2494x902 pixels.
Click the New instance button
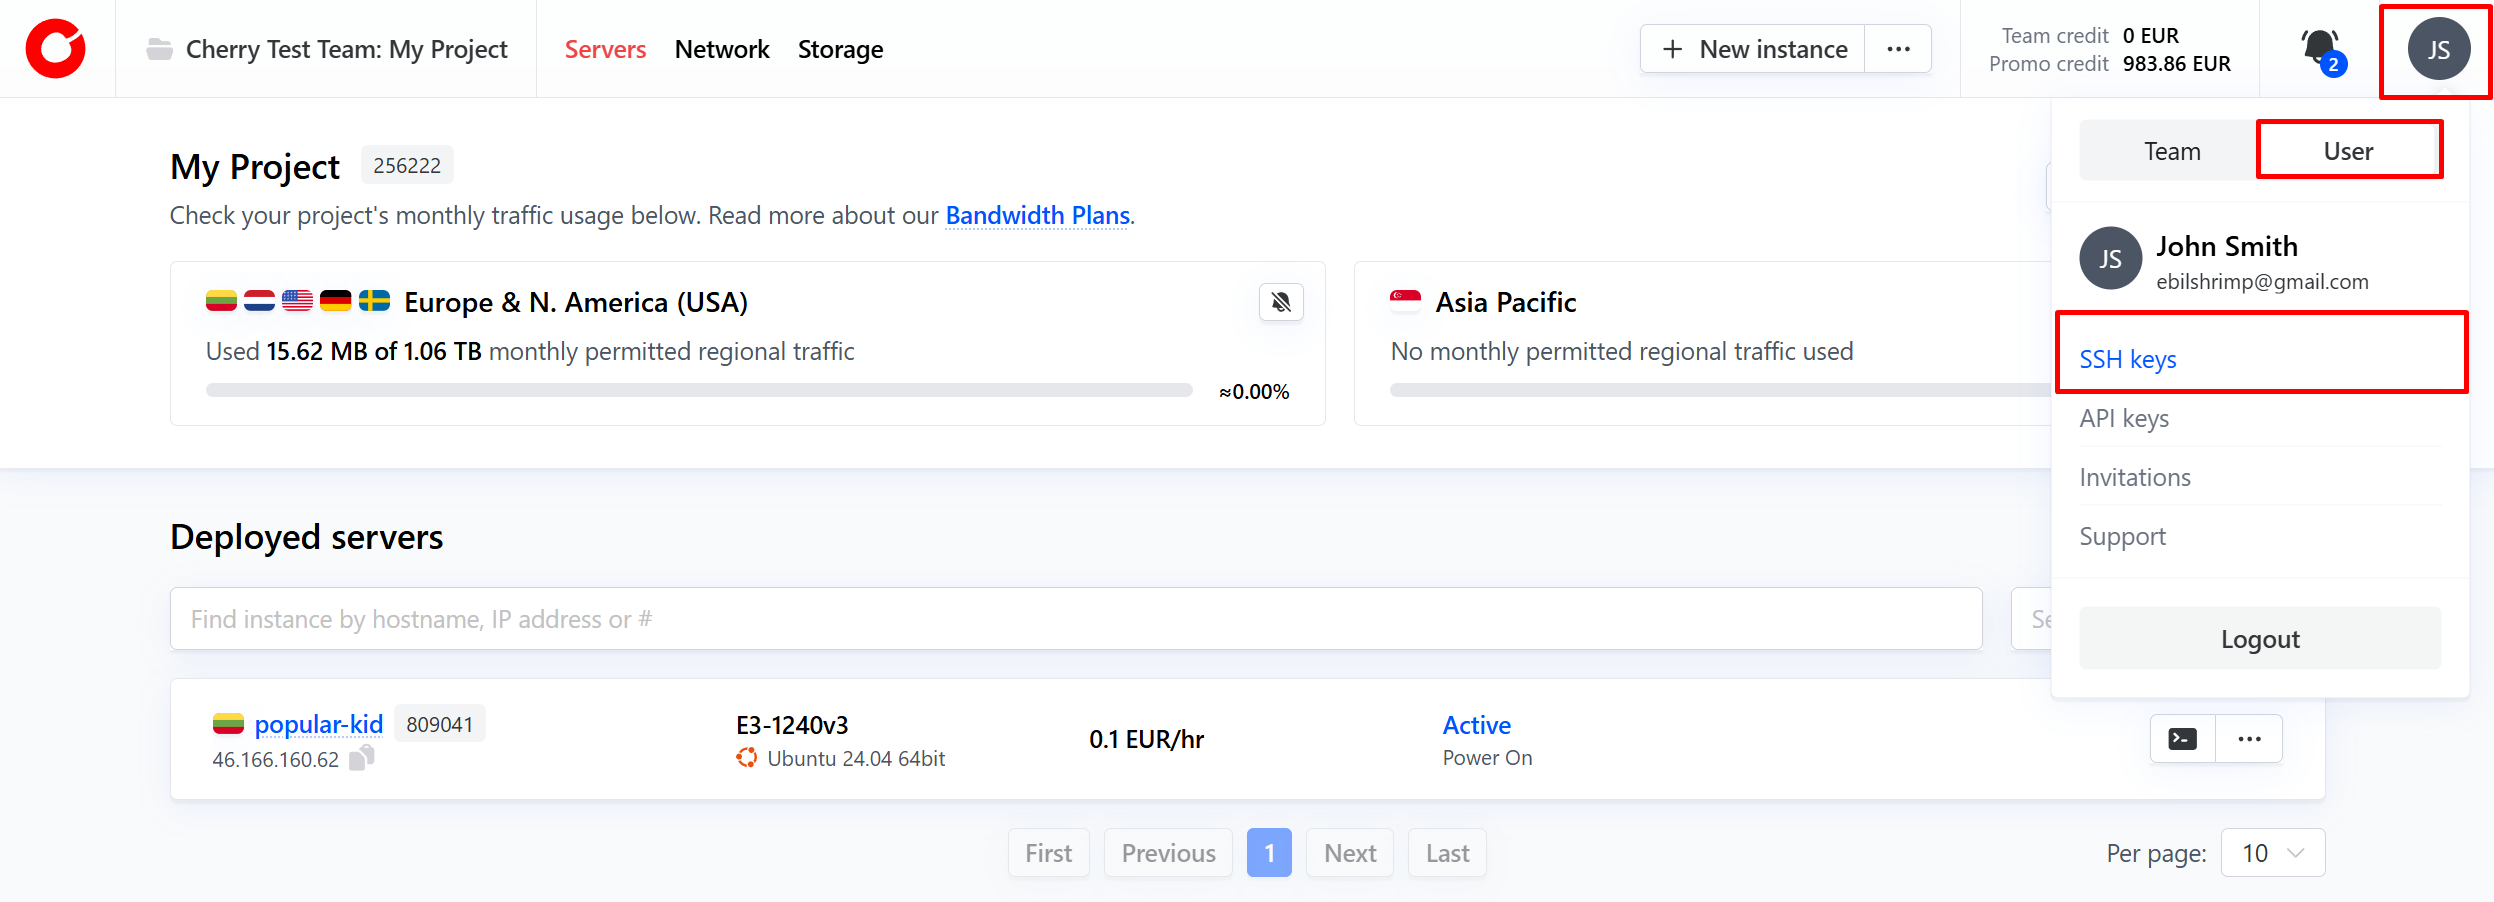pos(1753,49)
